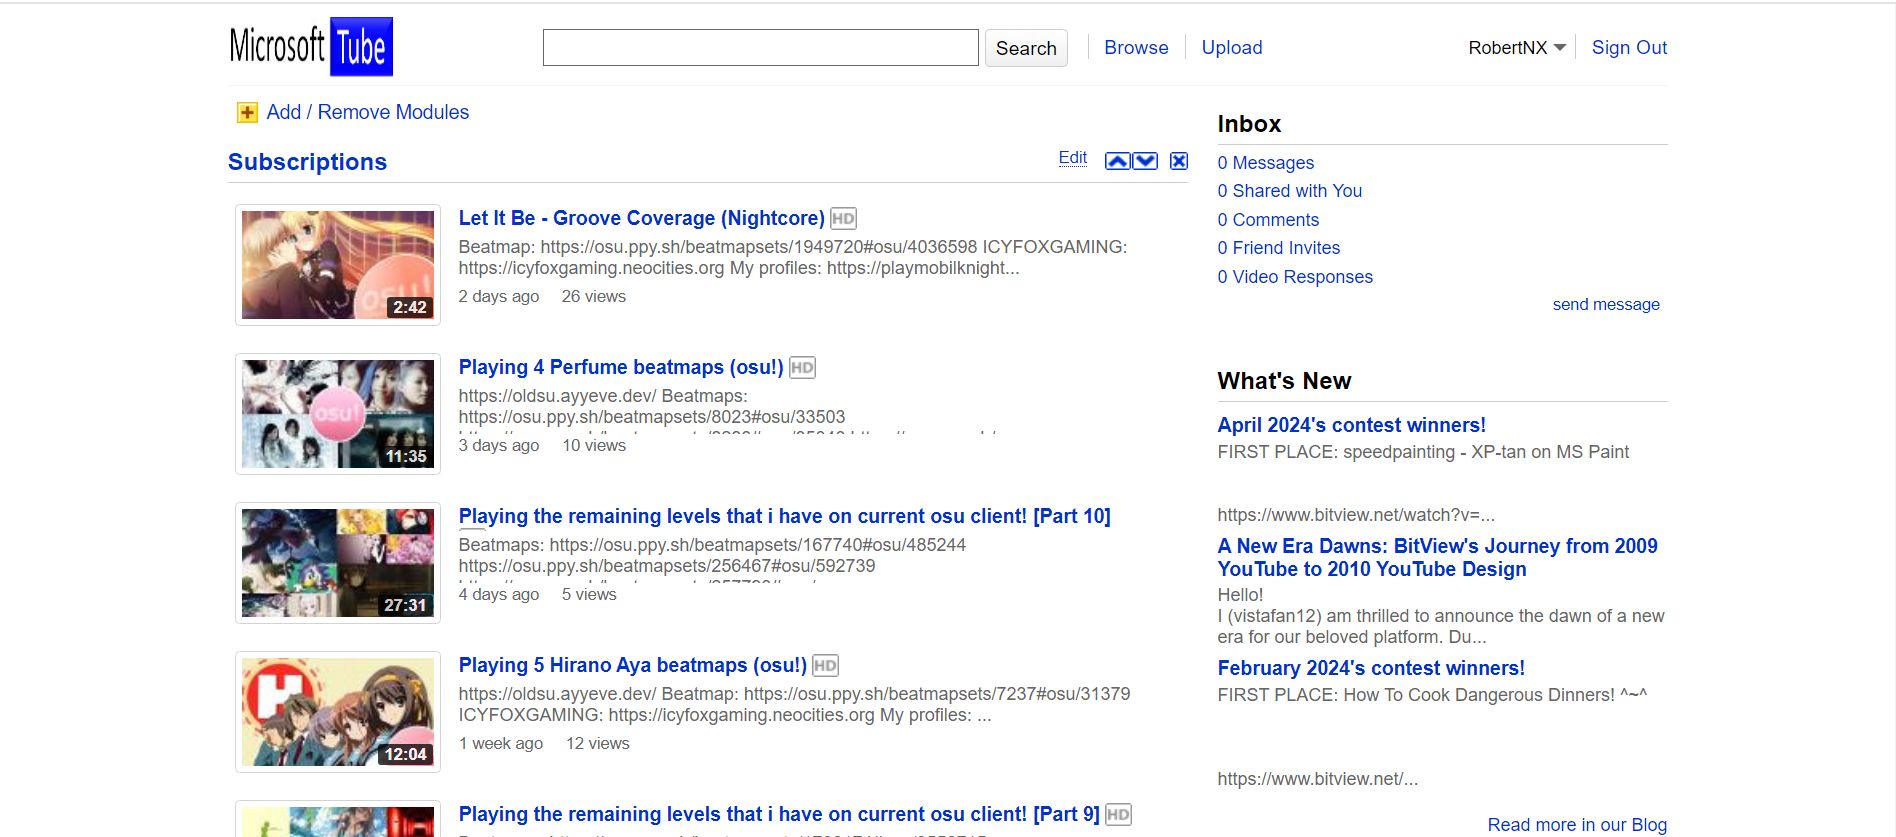Open 0 Video Responses in Inbox
1896x837 pixels.
pyautogui.click(x=1295, y=276)
